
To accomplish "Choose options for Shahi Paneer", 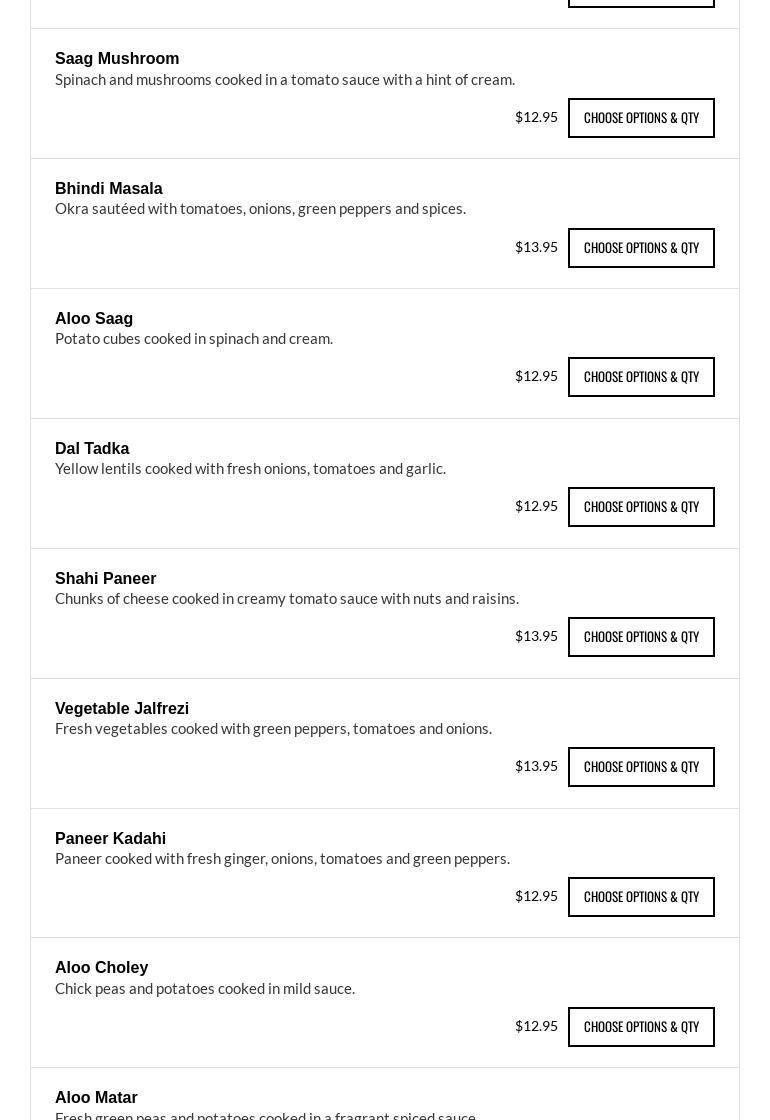I will tap(641, 637).
